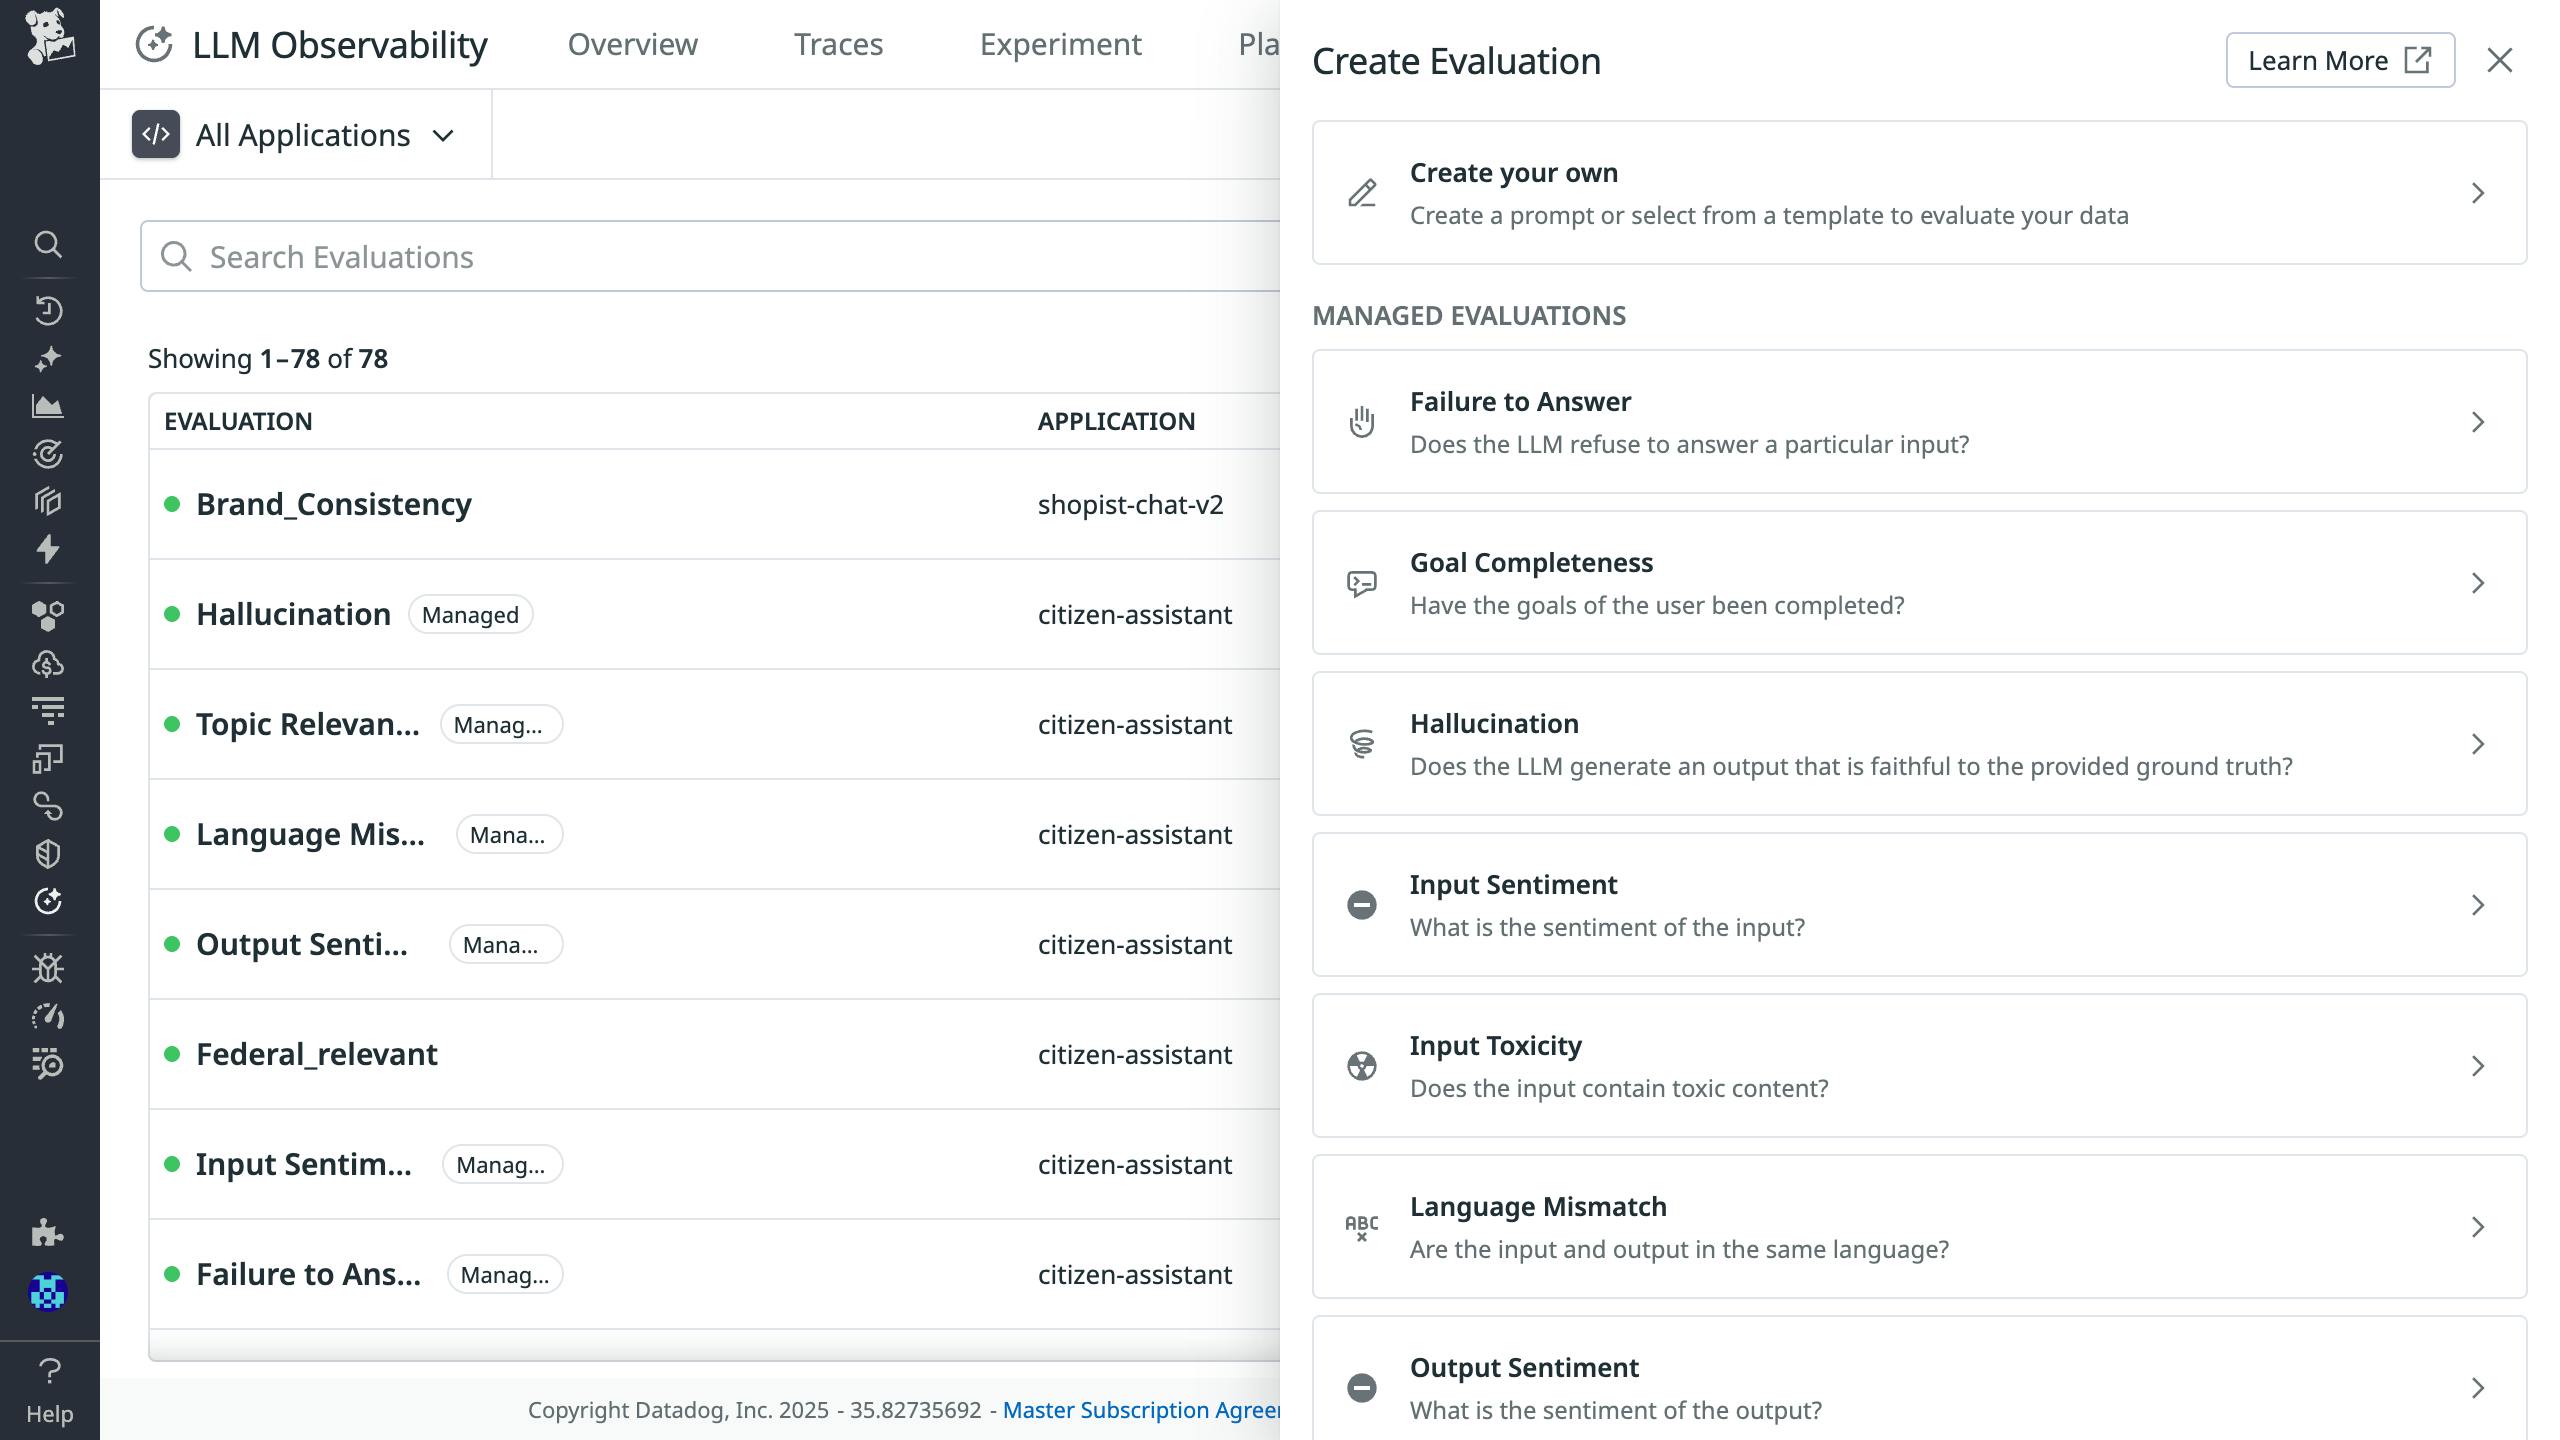Click the Managed badge on the Hallucination row
The width and height of the screenshot is (2560, 1440).
tap(470, 614)
